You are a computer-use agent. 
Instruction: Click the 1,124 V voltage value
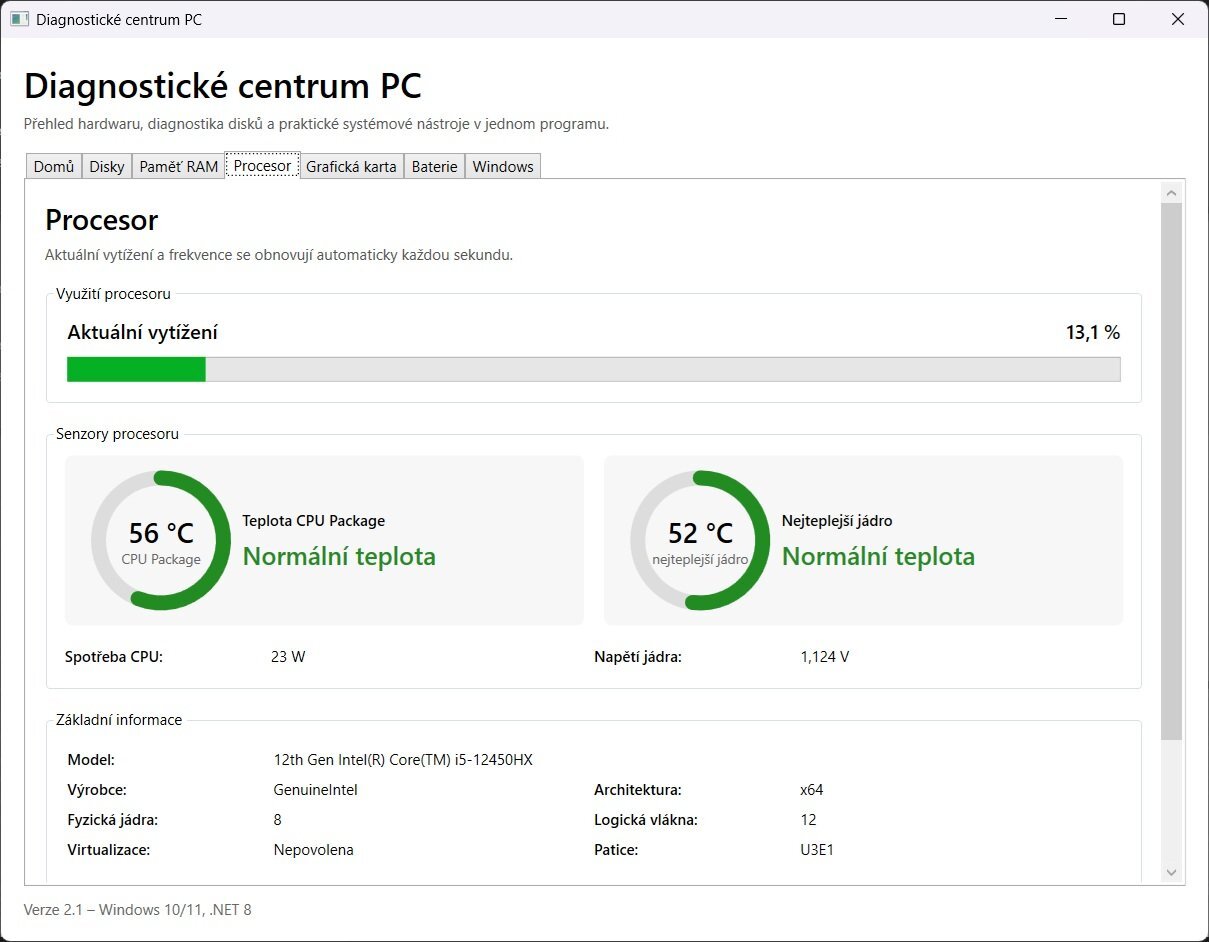click(x=825, y=657)
